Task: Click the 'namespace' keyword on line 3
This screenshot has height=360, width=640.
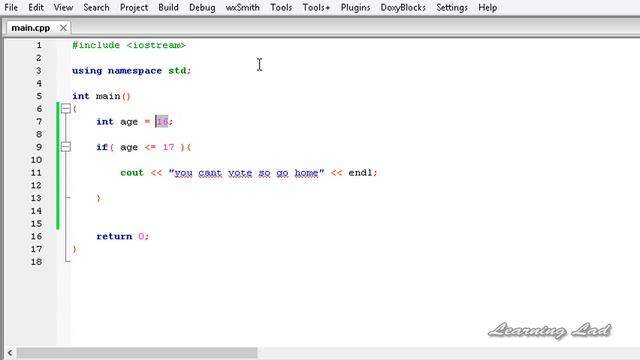Action: (x=135, y=71)
